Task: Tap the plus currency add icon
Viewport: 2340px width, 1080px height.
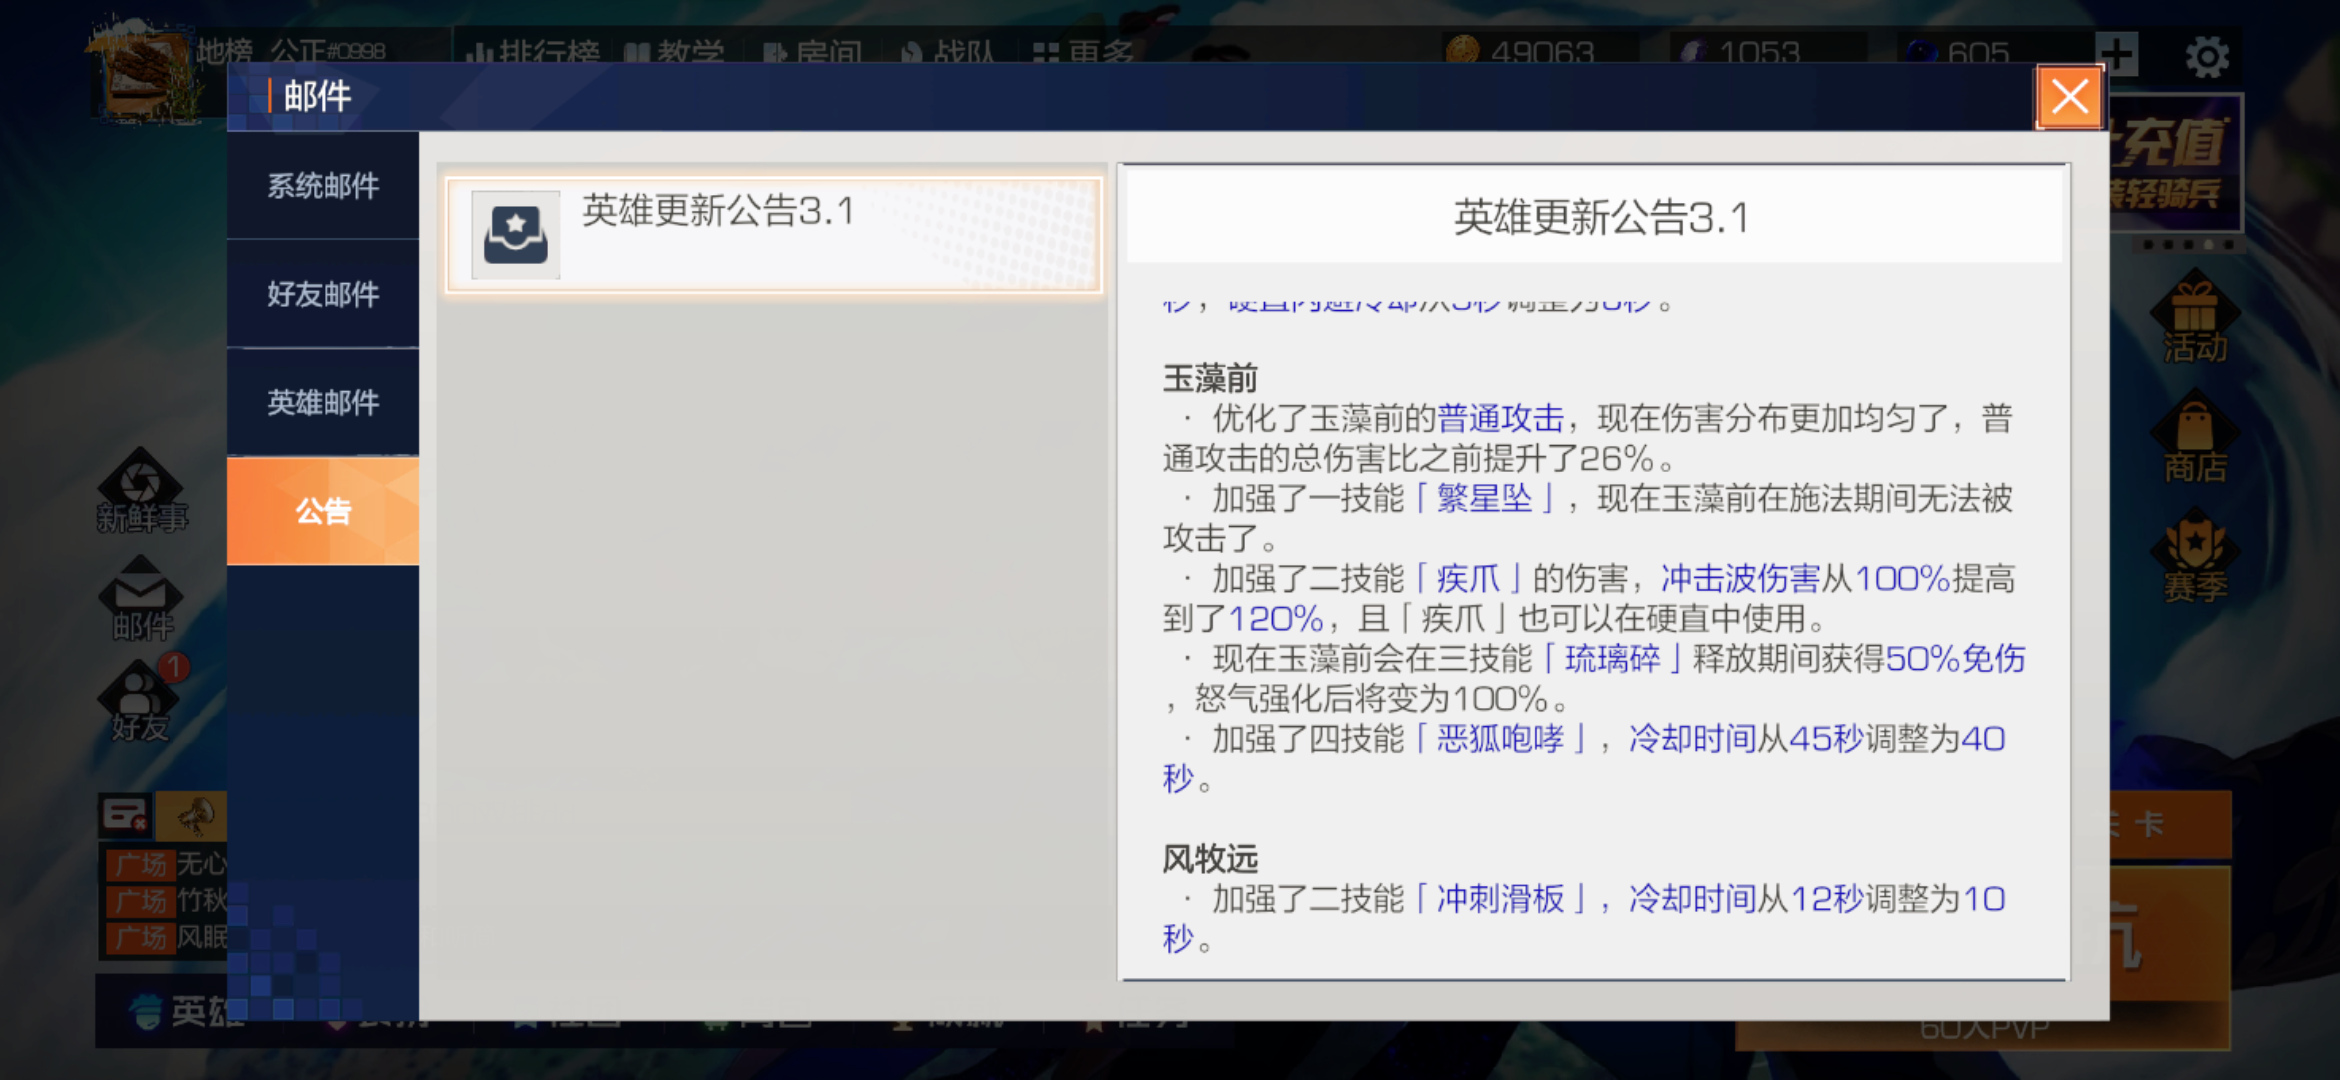Action: [x=2117, y=54]
